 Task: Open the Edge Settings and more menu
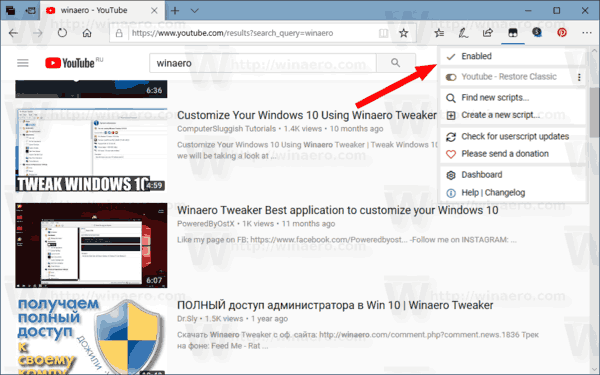(587, 33)
